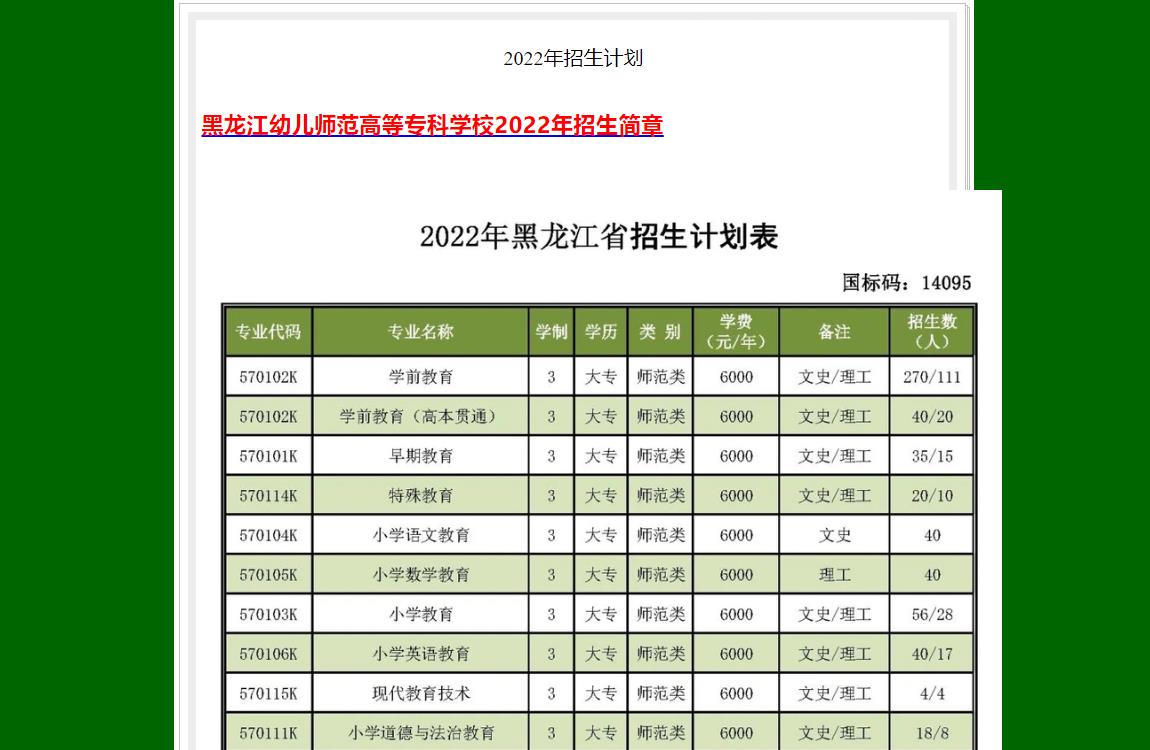This screenshot has height=750, width=1150.
Task: Click the 师范类 category in 小学教育 row
Action: [x=660, y=614]
